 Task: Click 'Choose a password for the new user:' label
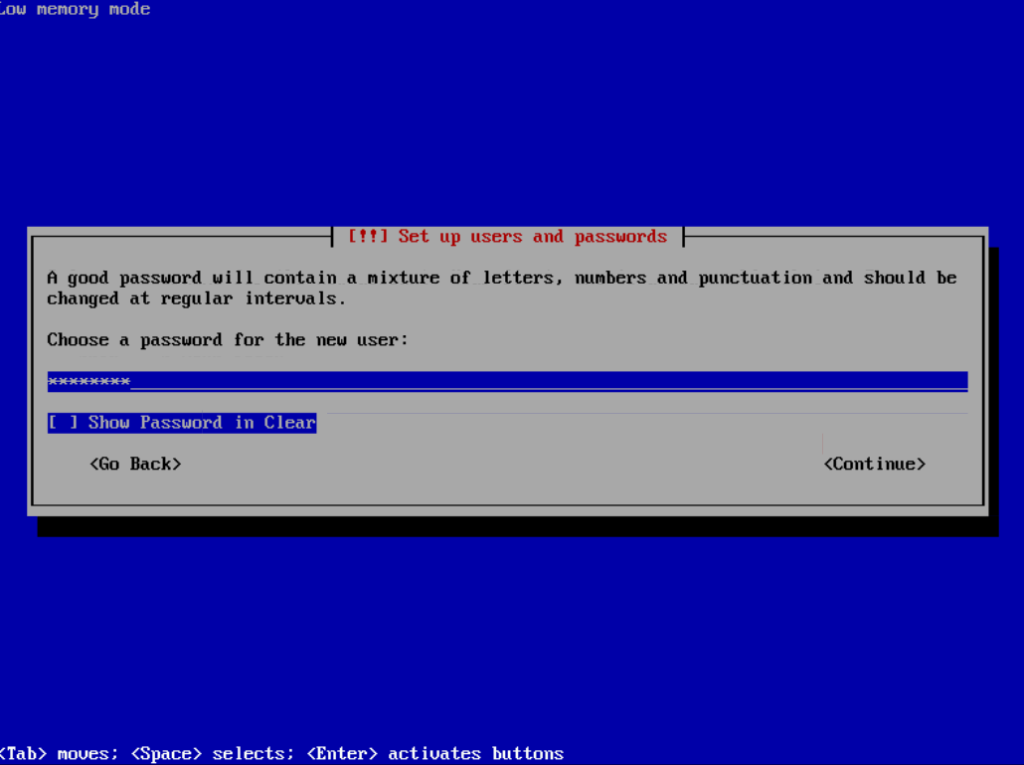tap(227, 340)
